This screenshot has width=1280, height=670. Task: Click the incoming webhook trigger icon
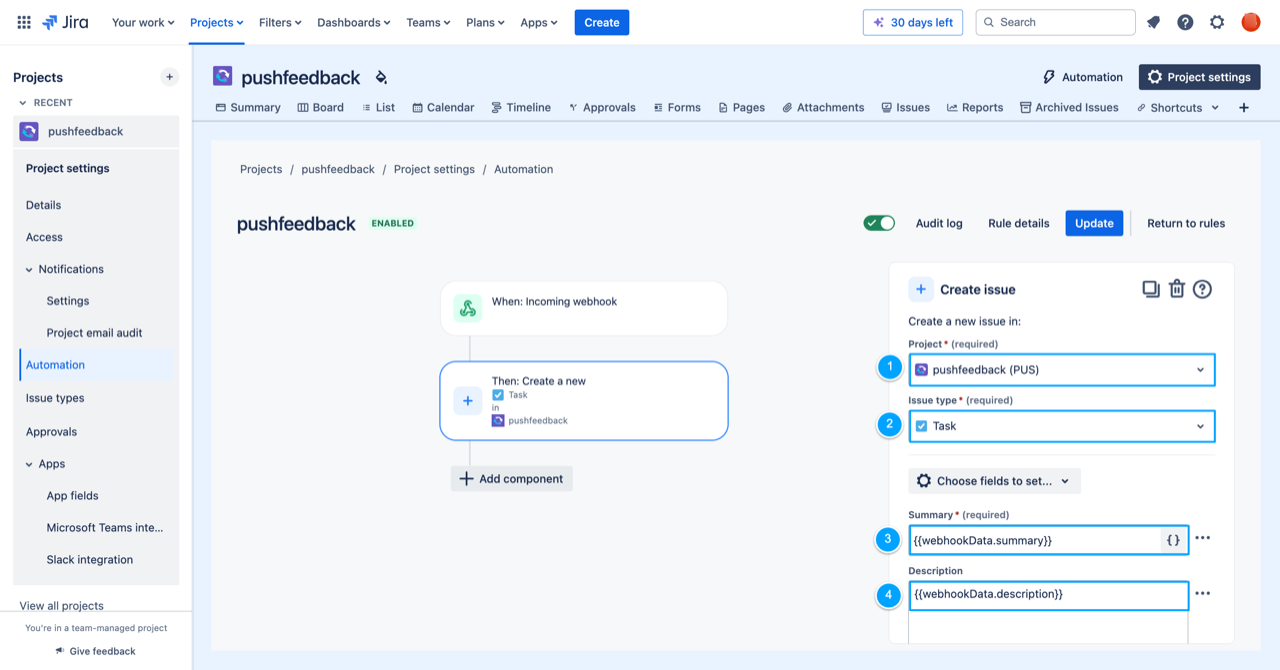468,308
